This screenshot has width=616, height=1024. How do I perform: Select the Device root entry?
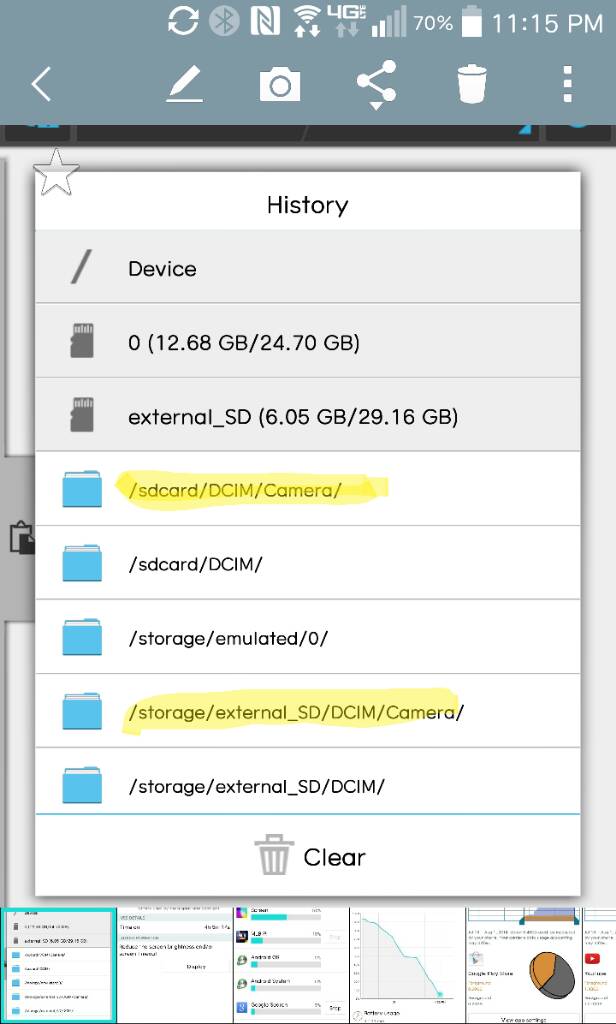(308, 266)
